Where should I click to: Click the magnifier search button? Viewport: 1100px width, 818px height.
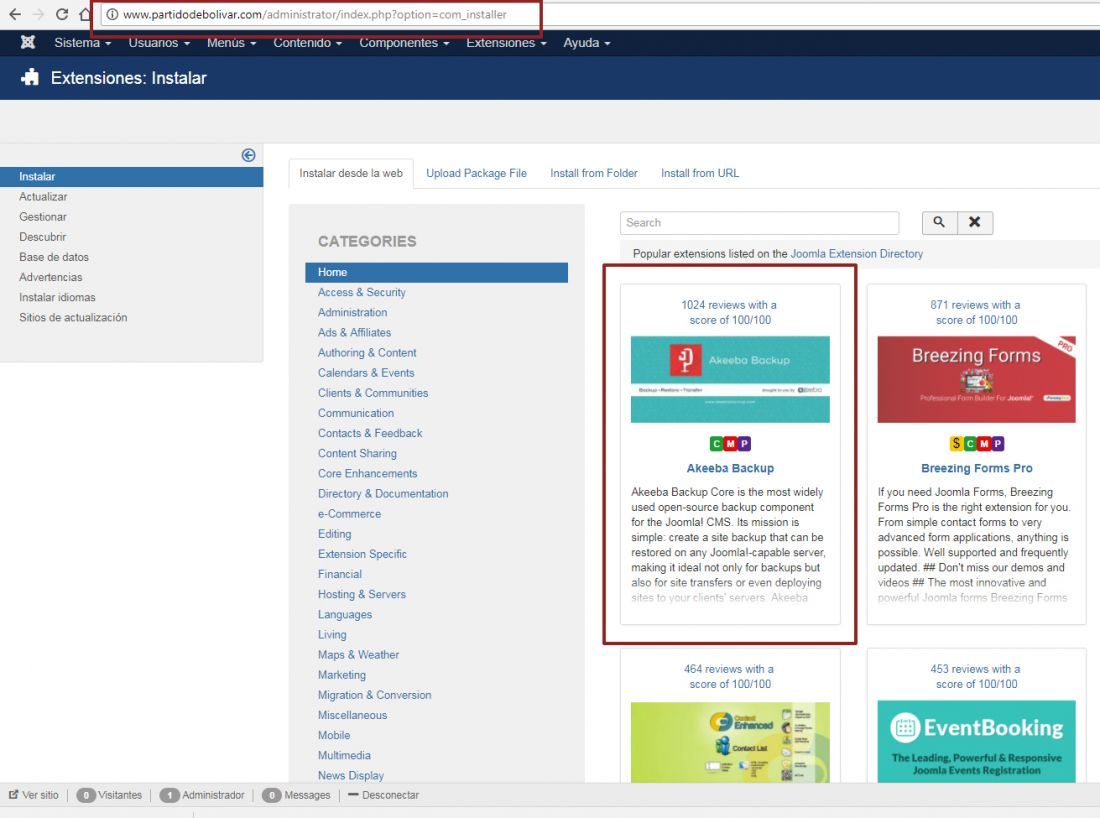pyautogui.click(x=939, y=222)
